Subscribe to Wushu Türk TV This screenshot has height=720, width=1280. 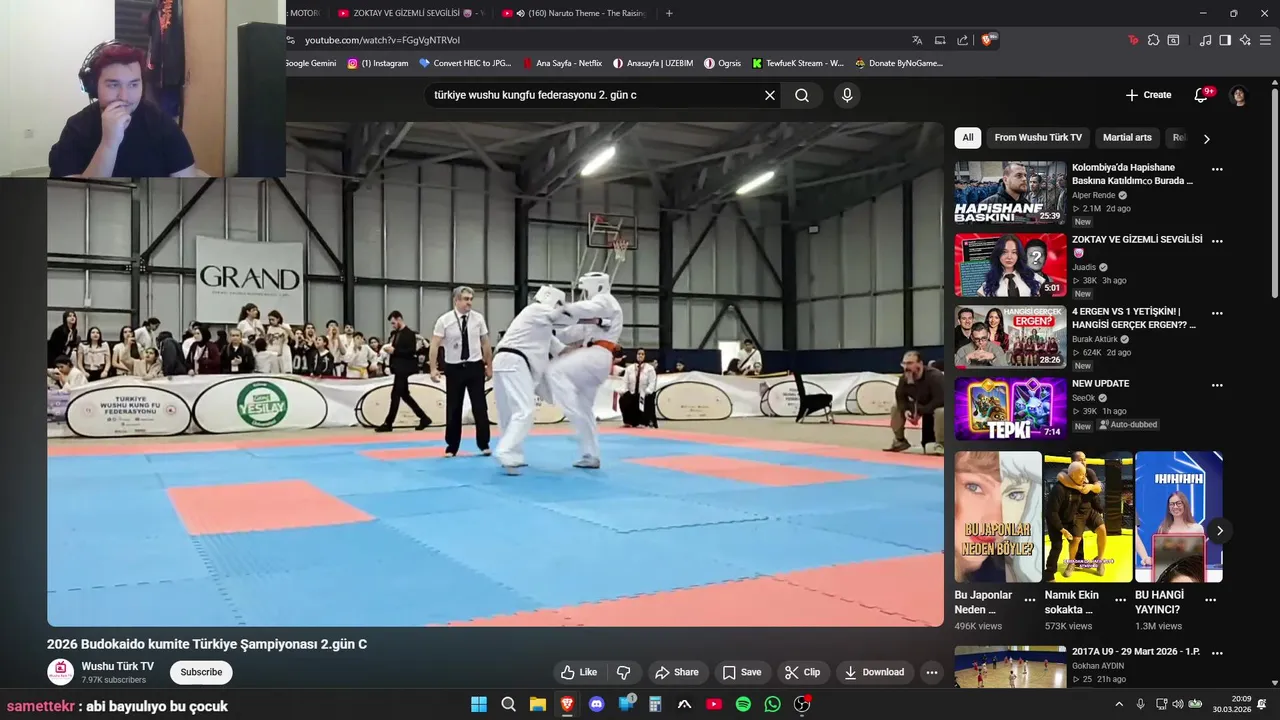pos(201,672)
